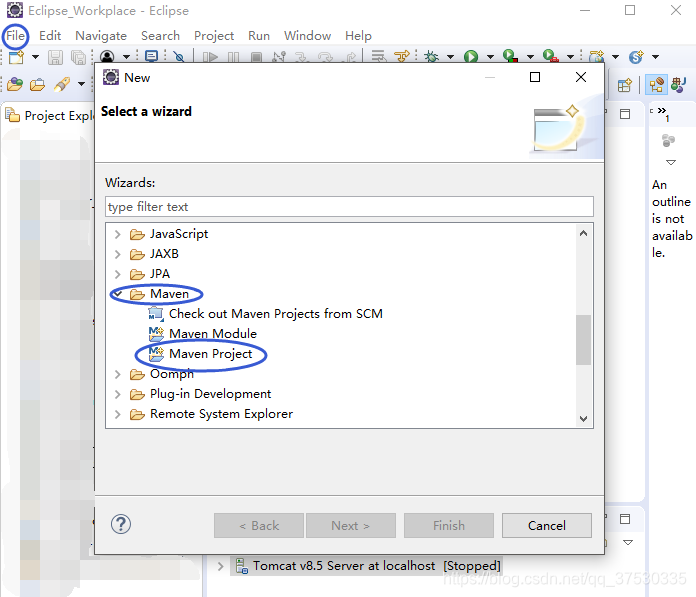Click the Open Perspective toolbar icon
This screenshot has height=597, width=696.
(625, 85)
